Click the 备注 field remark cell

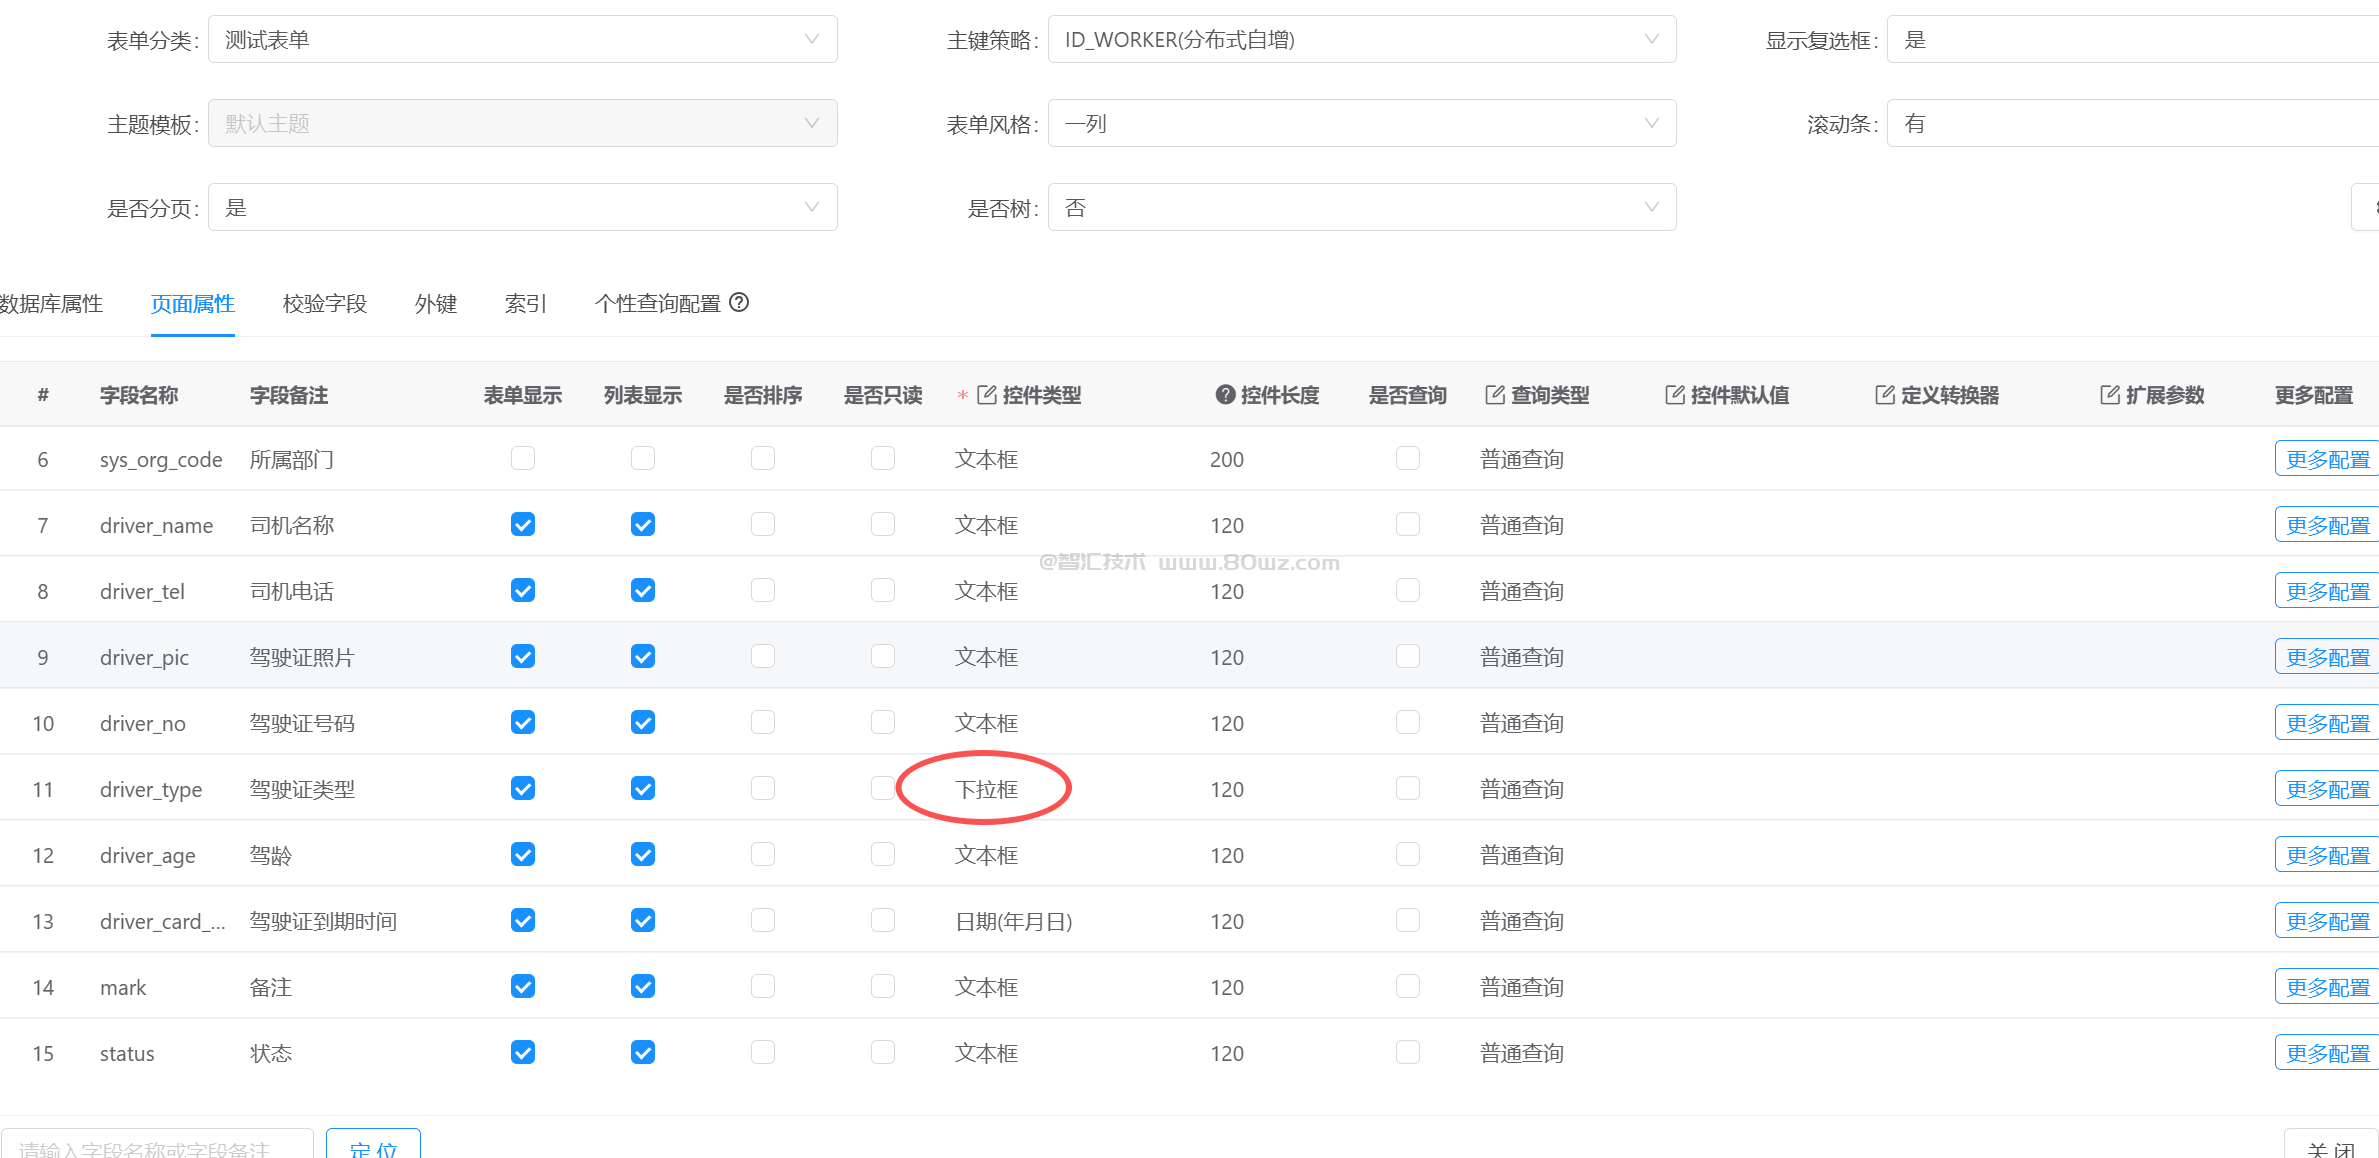click(271, 987)
